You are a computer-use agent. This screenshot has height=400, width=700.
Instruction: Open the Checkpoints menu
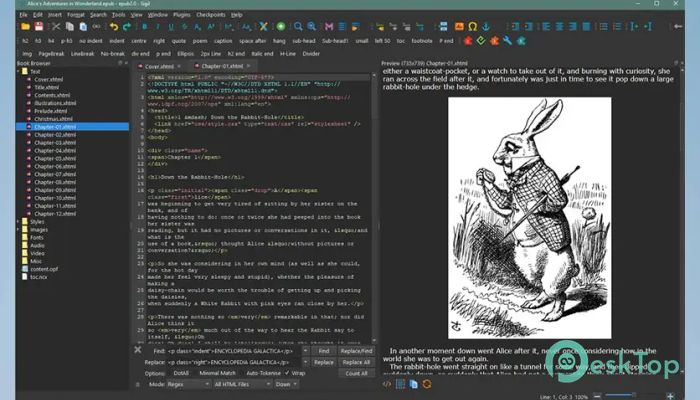click(211, 15)
